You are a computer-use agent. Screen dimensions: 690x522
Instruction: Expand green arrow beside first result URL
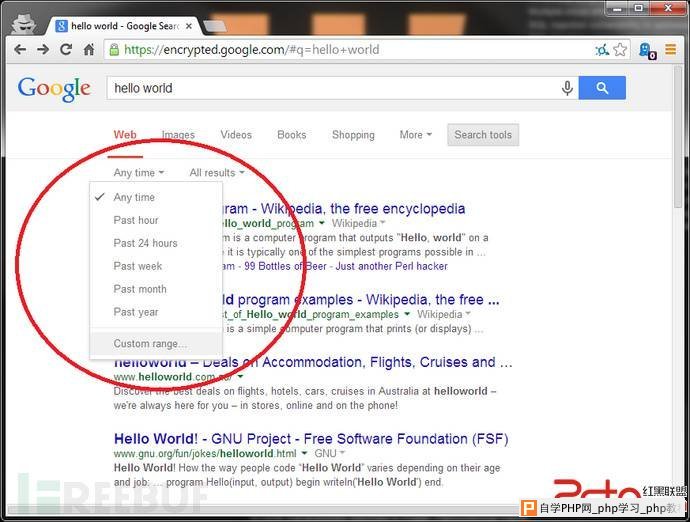[x=322, y=223]
